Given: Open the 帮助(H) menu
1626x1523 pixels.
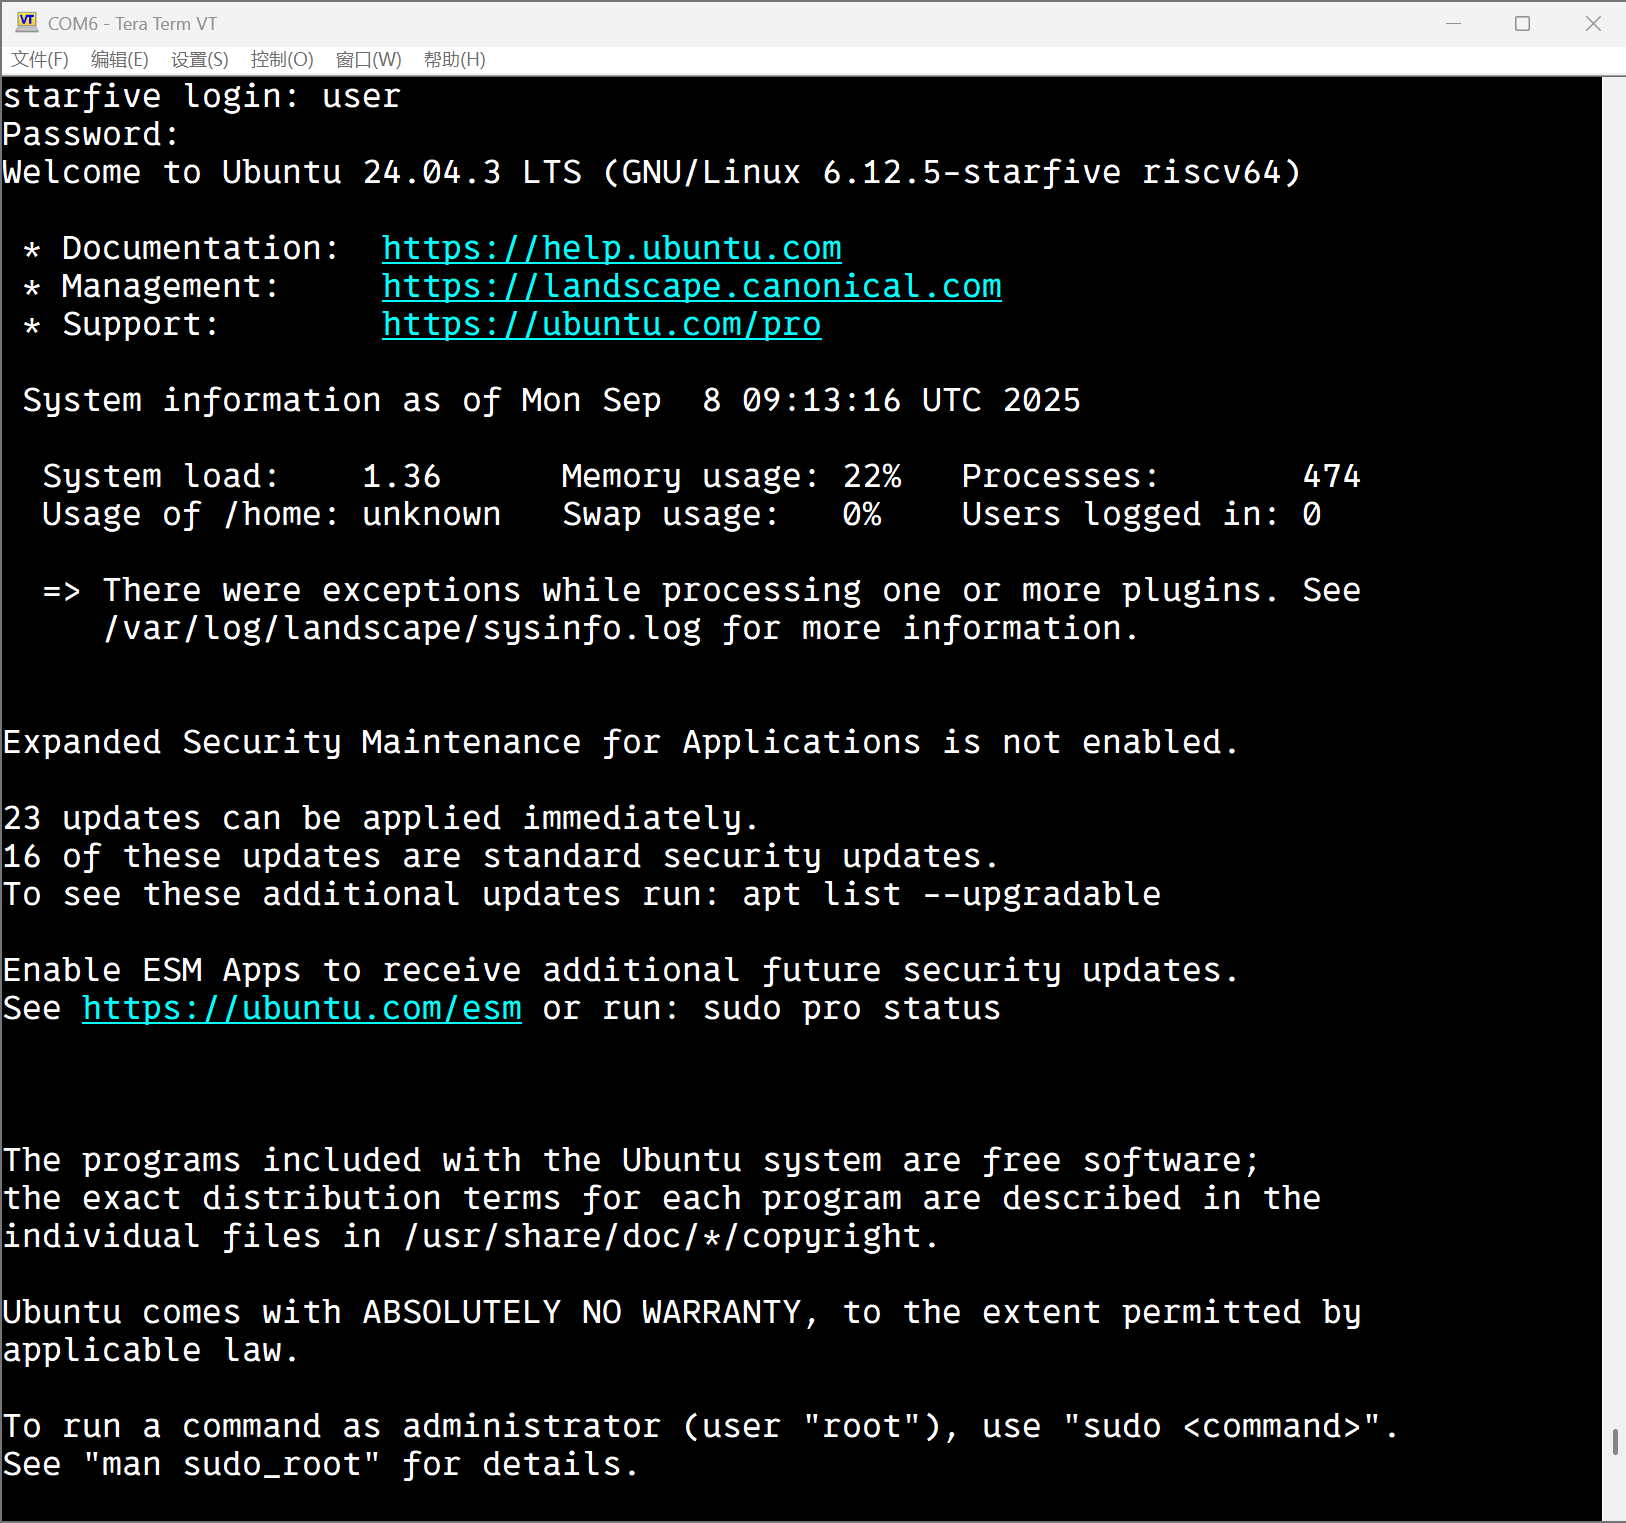Looking at the screenshot, I should pos(454,60).
